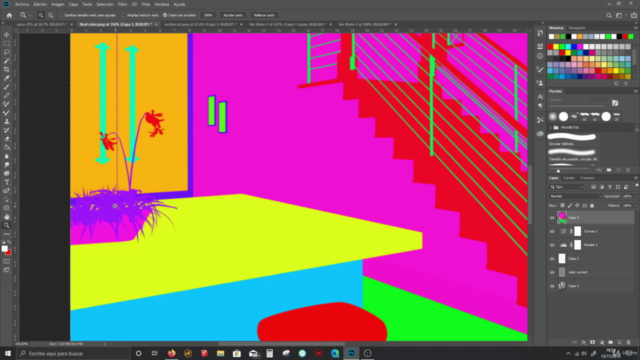Hide the Capa 3 layer
The height and width of the screenshot is (360, 640).
coord(552,218)
